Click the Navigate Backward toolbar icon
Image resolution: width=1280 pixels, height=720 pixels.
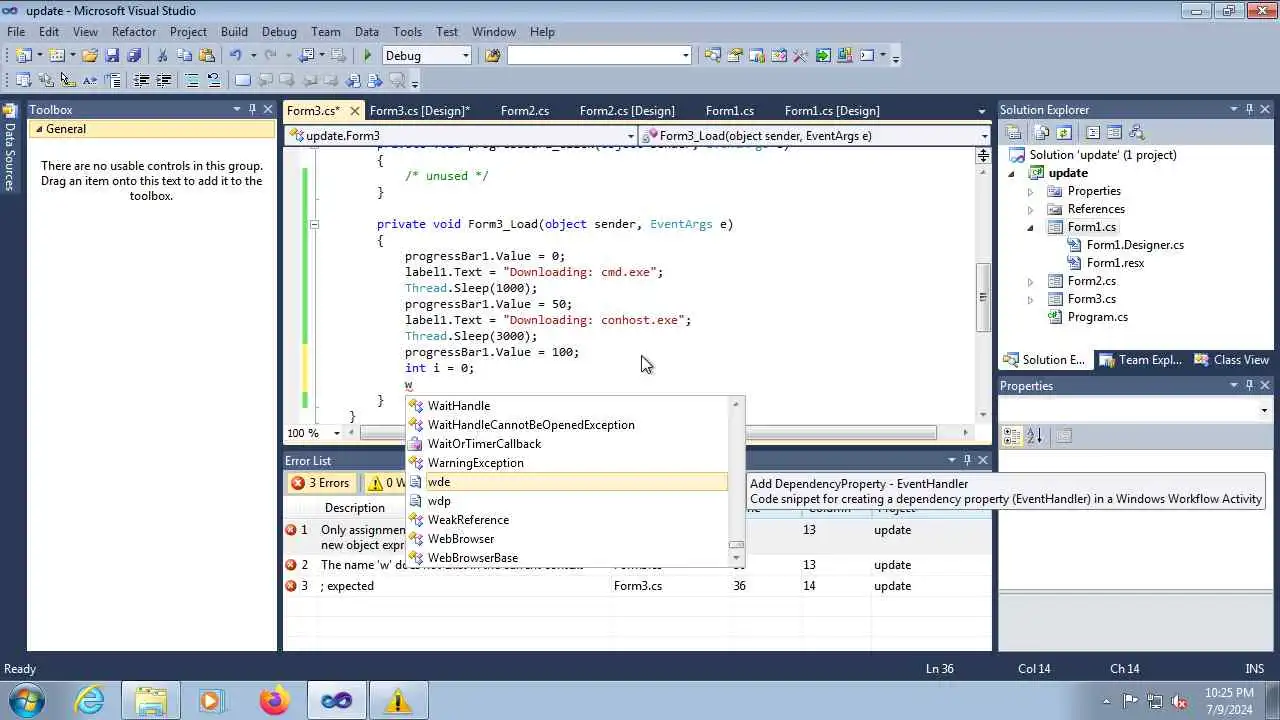(307, 56)
